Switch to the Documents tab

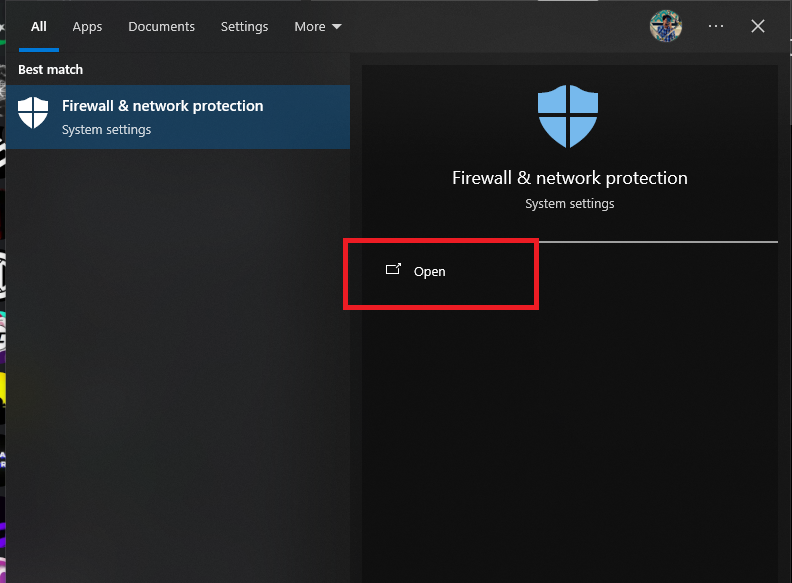coord(161,27)
